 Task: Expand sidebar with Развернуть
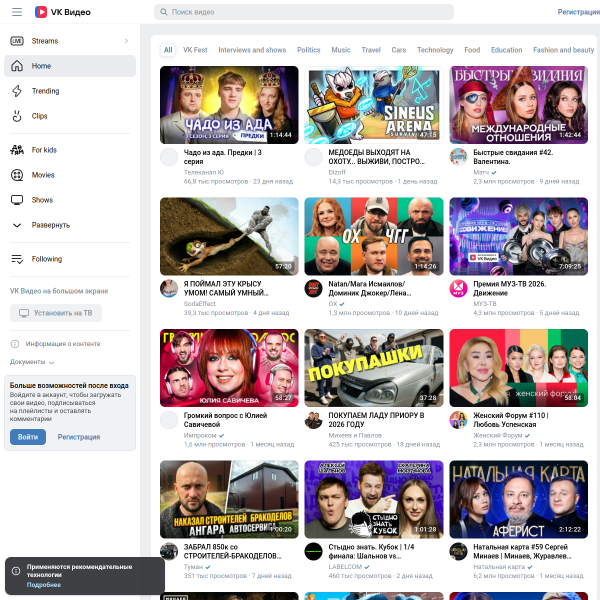click(x=70, y=225)
